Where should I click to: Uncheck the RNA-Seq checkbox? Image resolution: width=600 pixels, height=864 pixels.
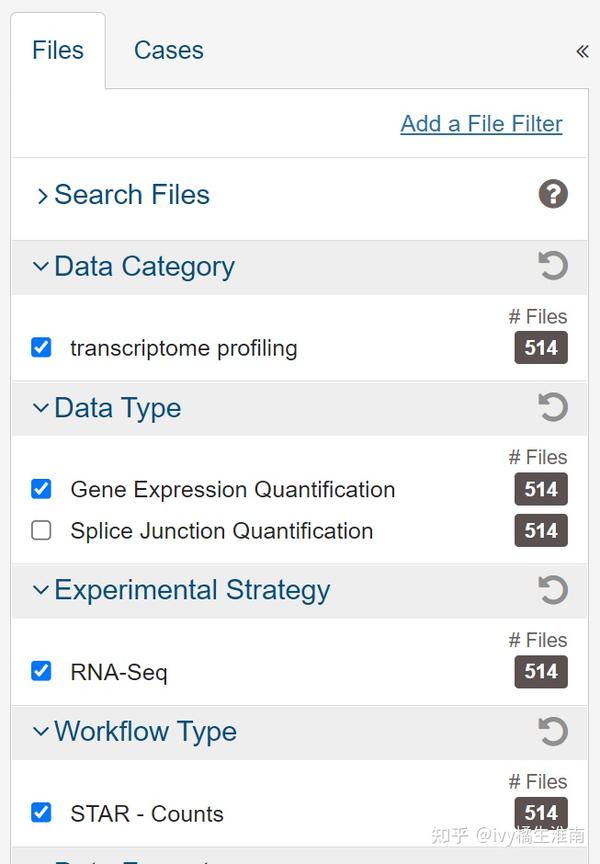point(41,671)
